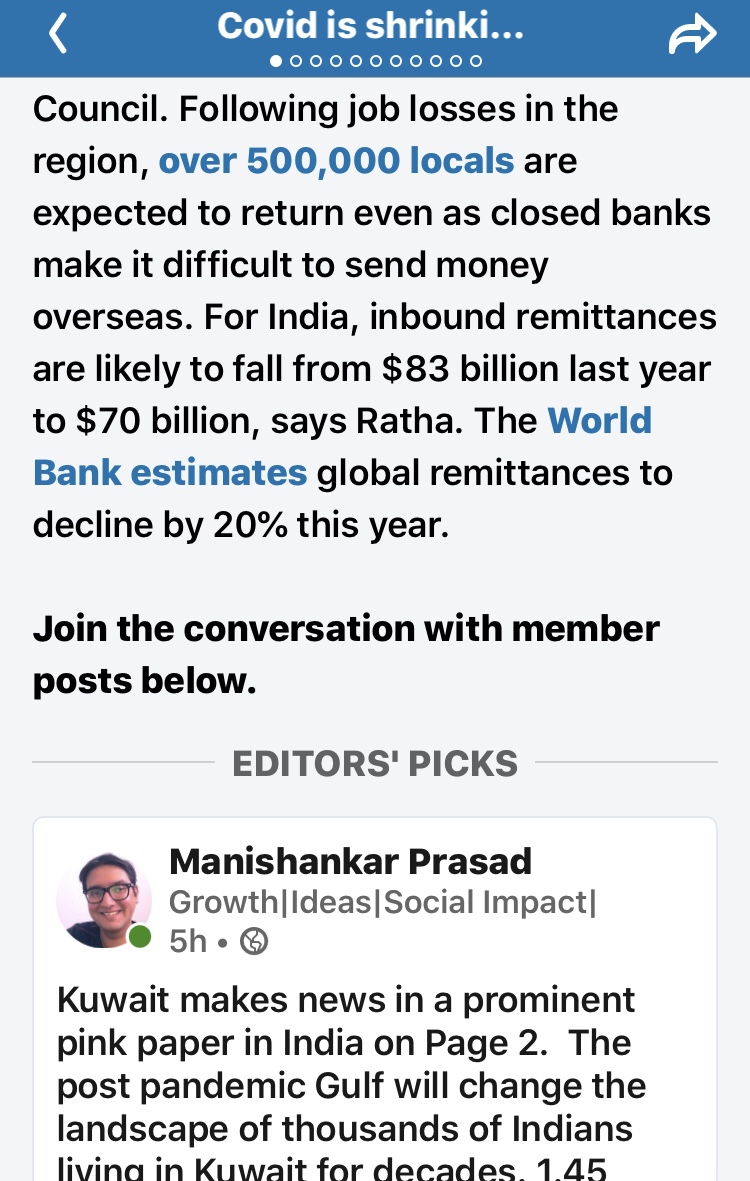Jump to the second page indicator dot
Screen dimensions: 750x1181
click(x=295, y=61)
